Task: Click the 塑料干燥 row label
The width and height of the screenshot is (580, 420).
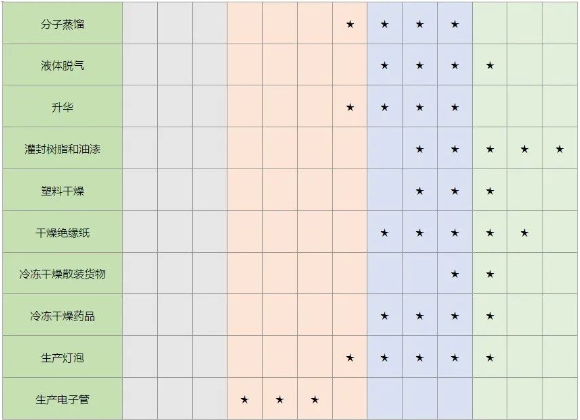Action: [63, 190]
